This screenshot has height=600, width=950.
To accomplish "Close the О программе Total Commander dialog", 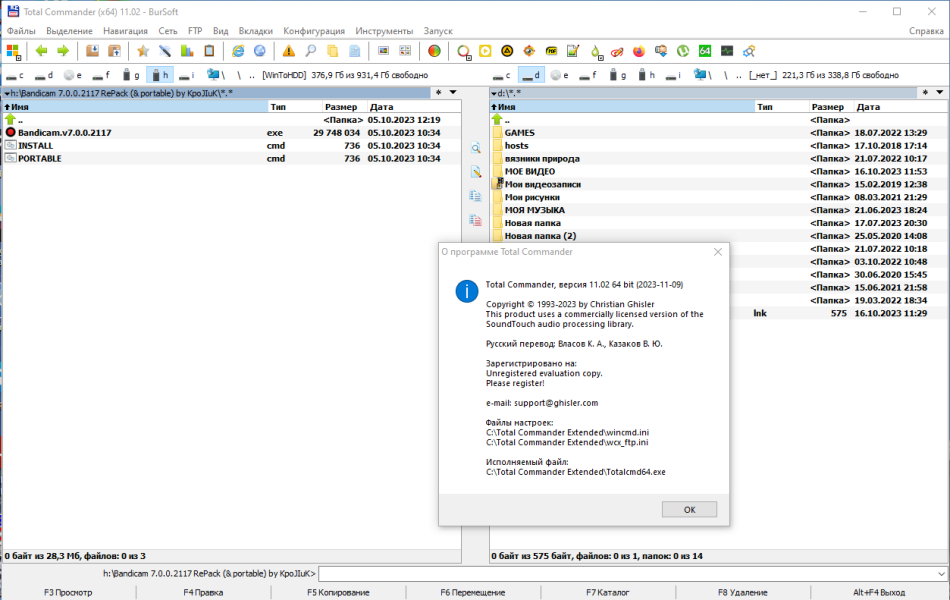I will coord(718,252).
